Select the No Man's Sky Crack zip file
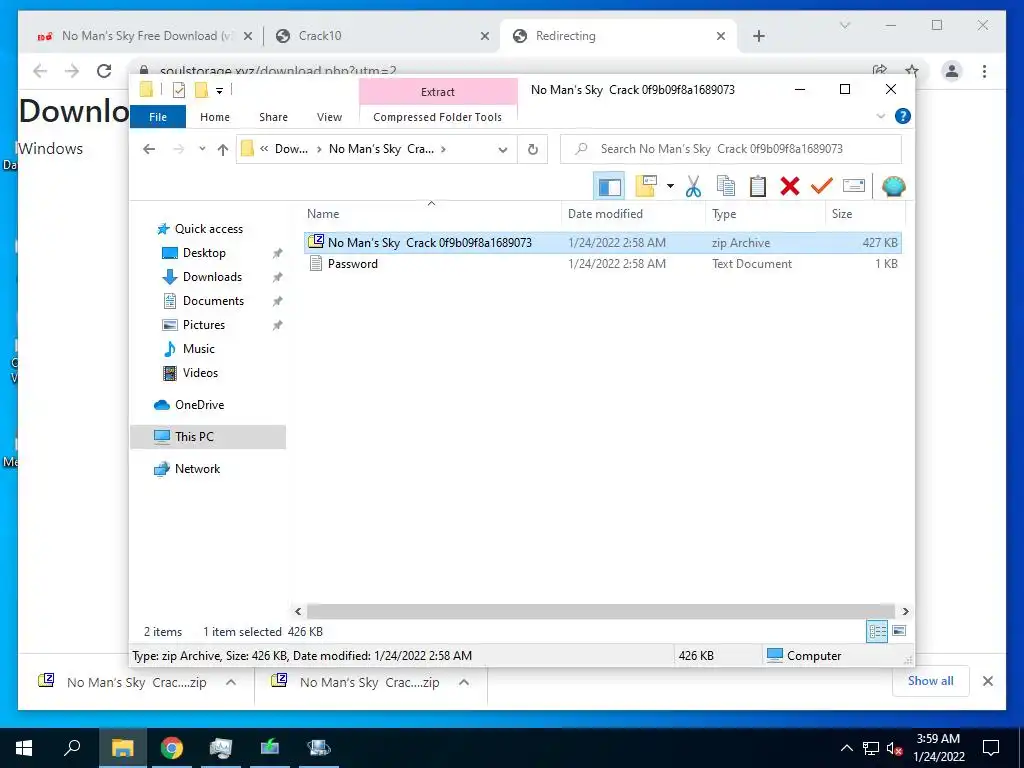Viewport: 1024px width, 768px height. [603, 242]
